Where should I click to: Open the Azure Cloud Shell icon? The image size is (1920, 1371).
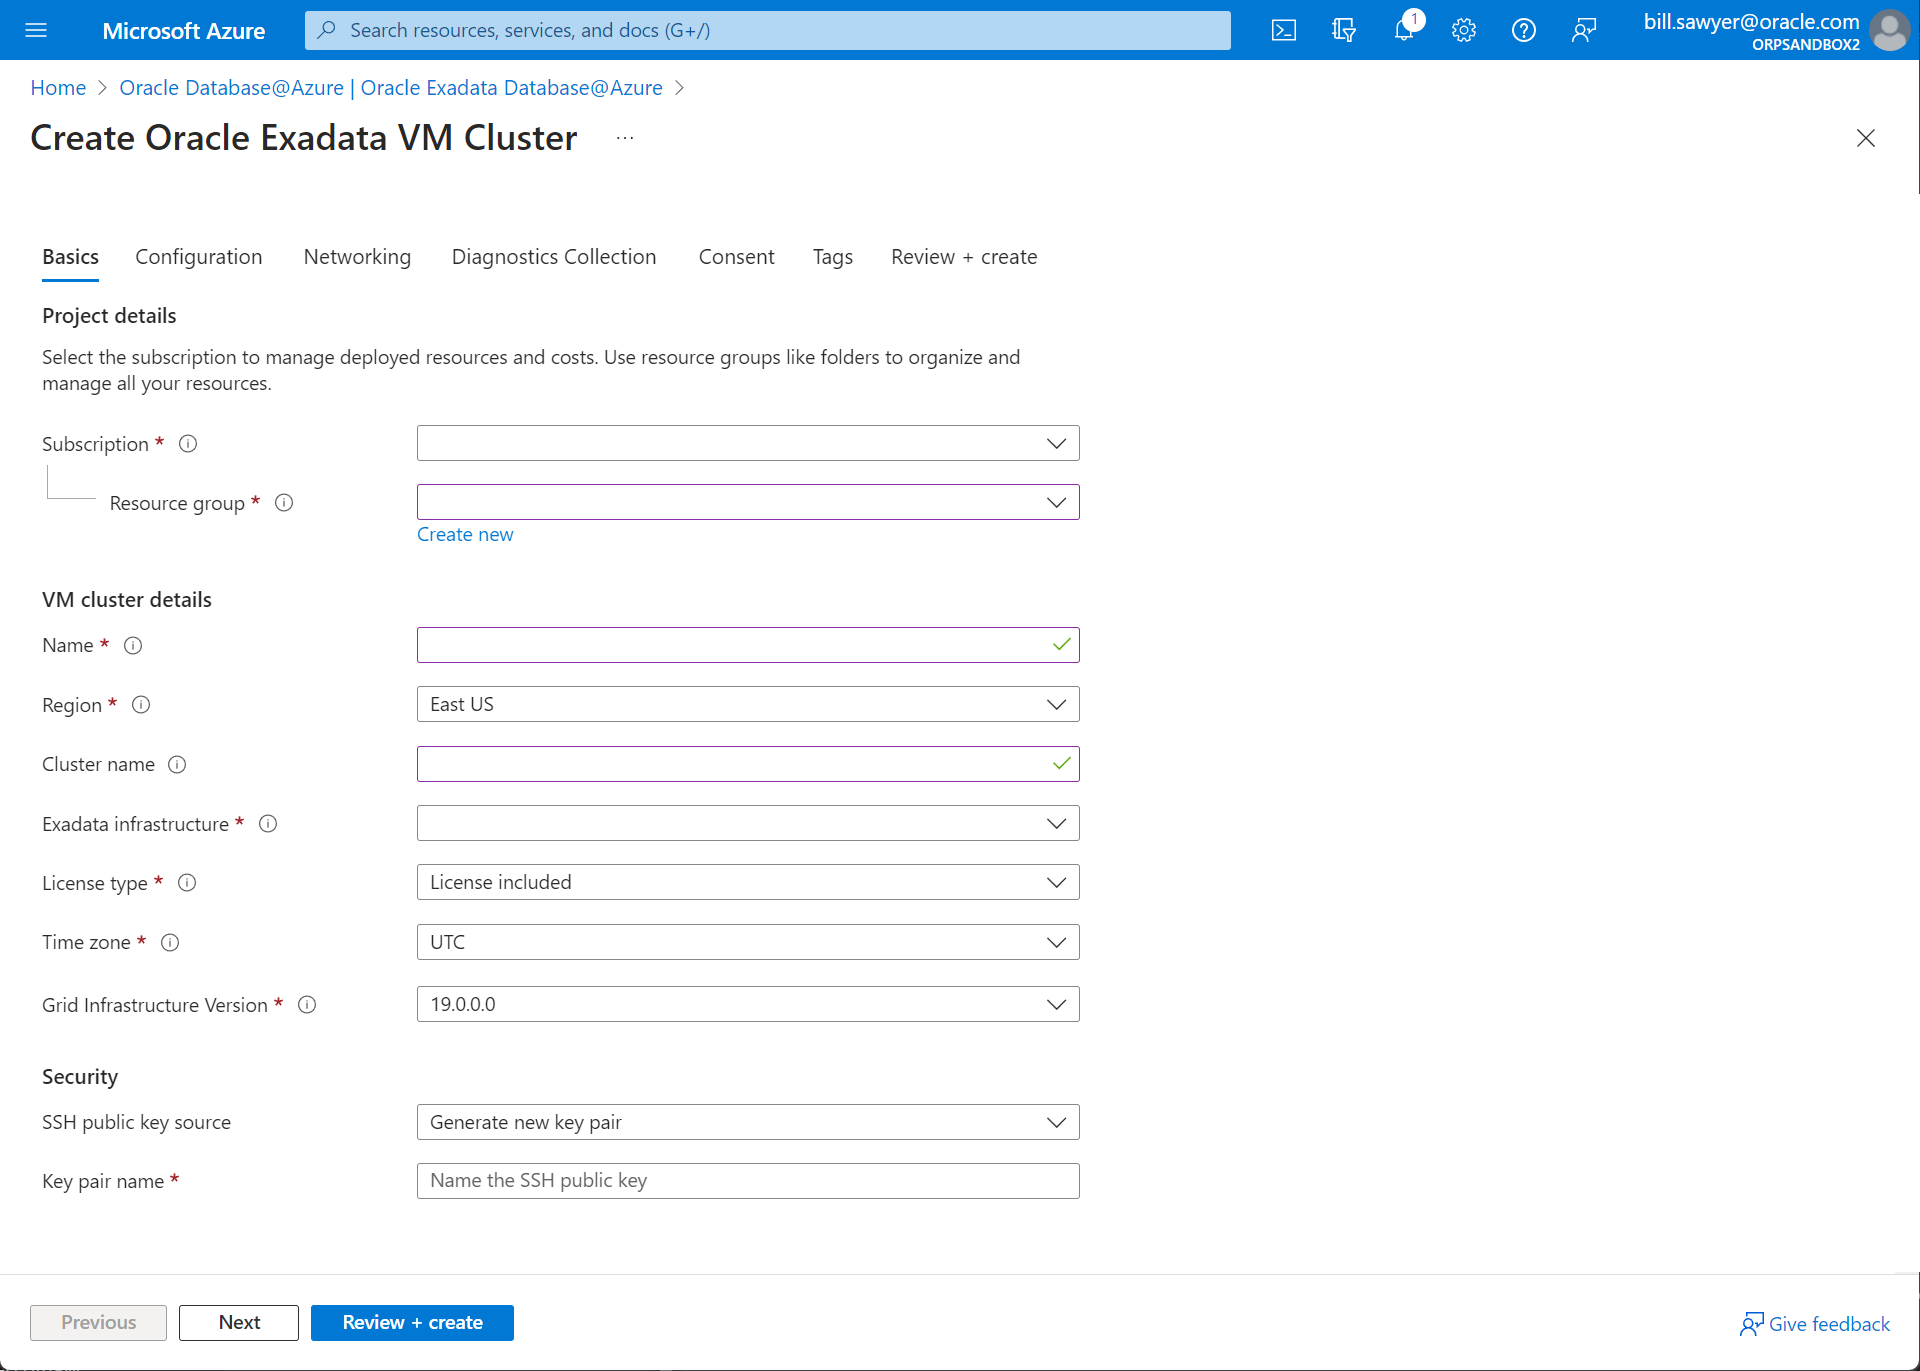(x=1283, y=30)
